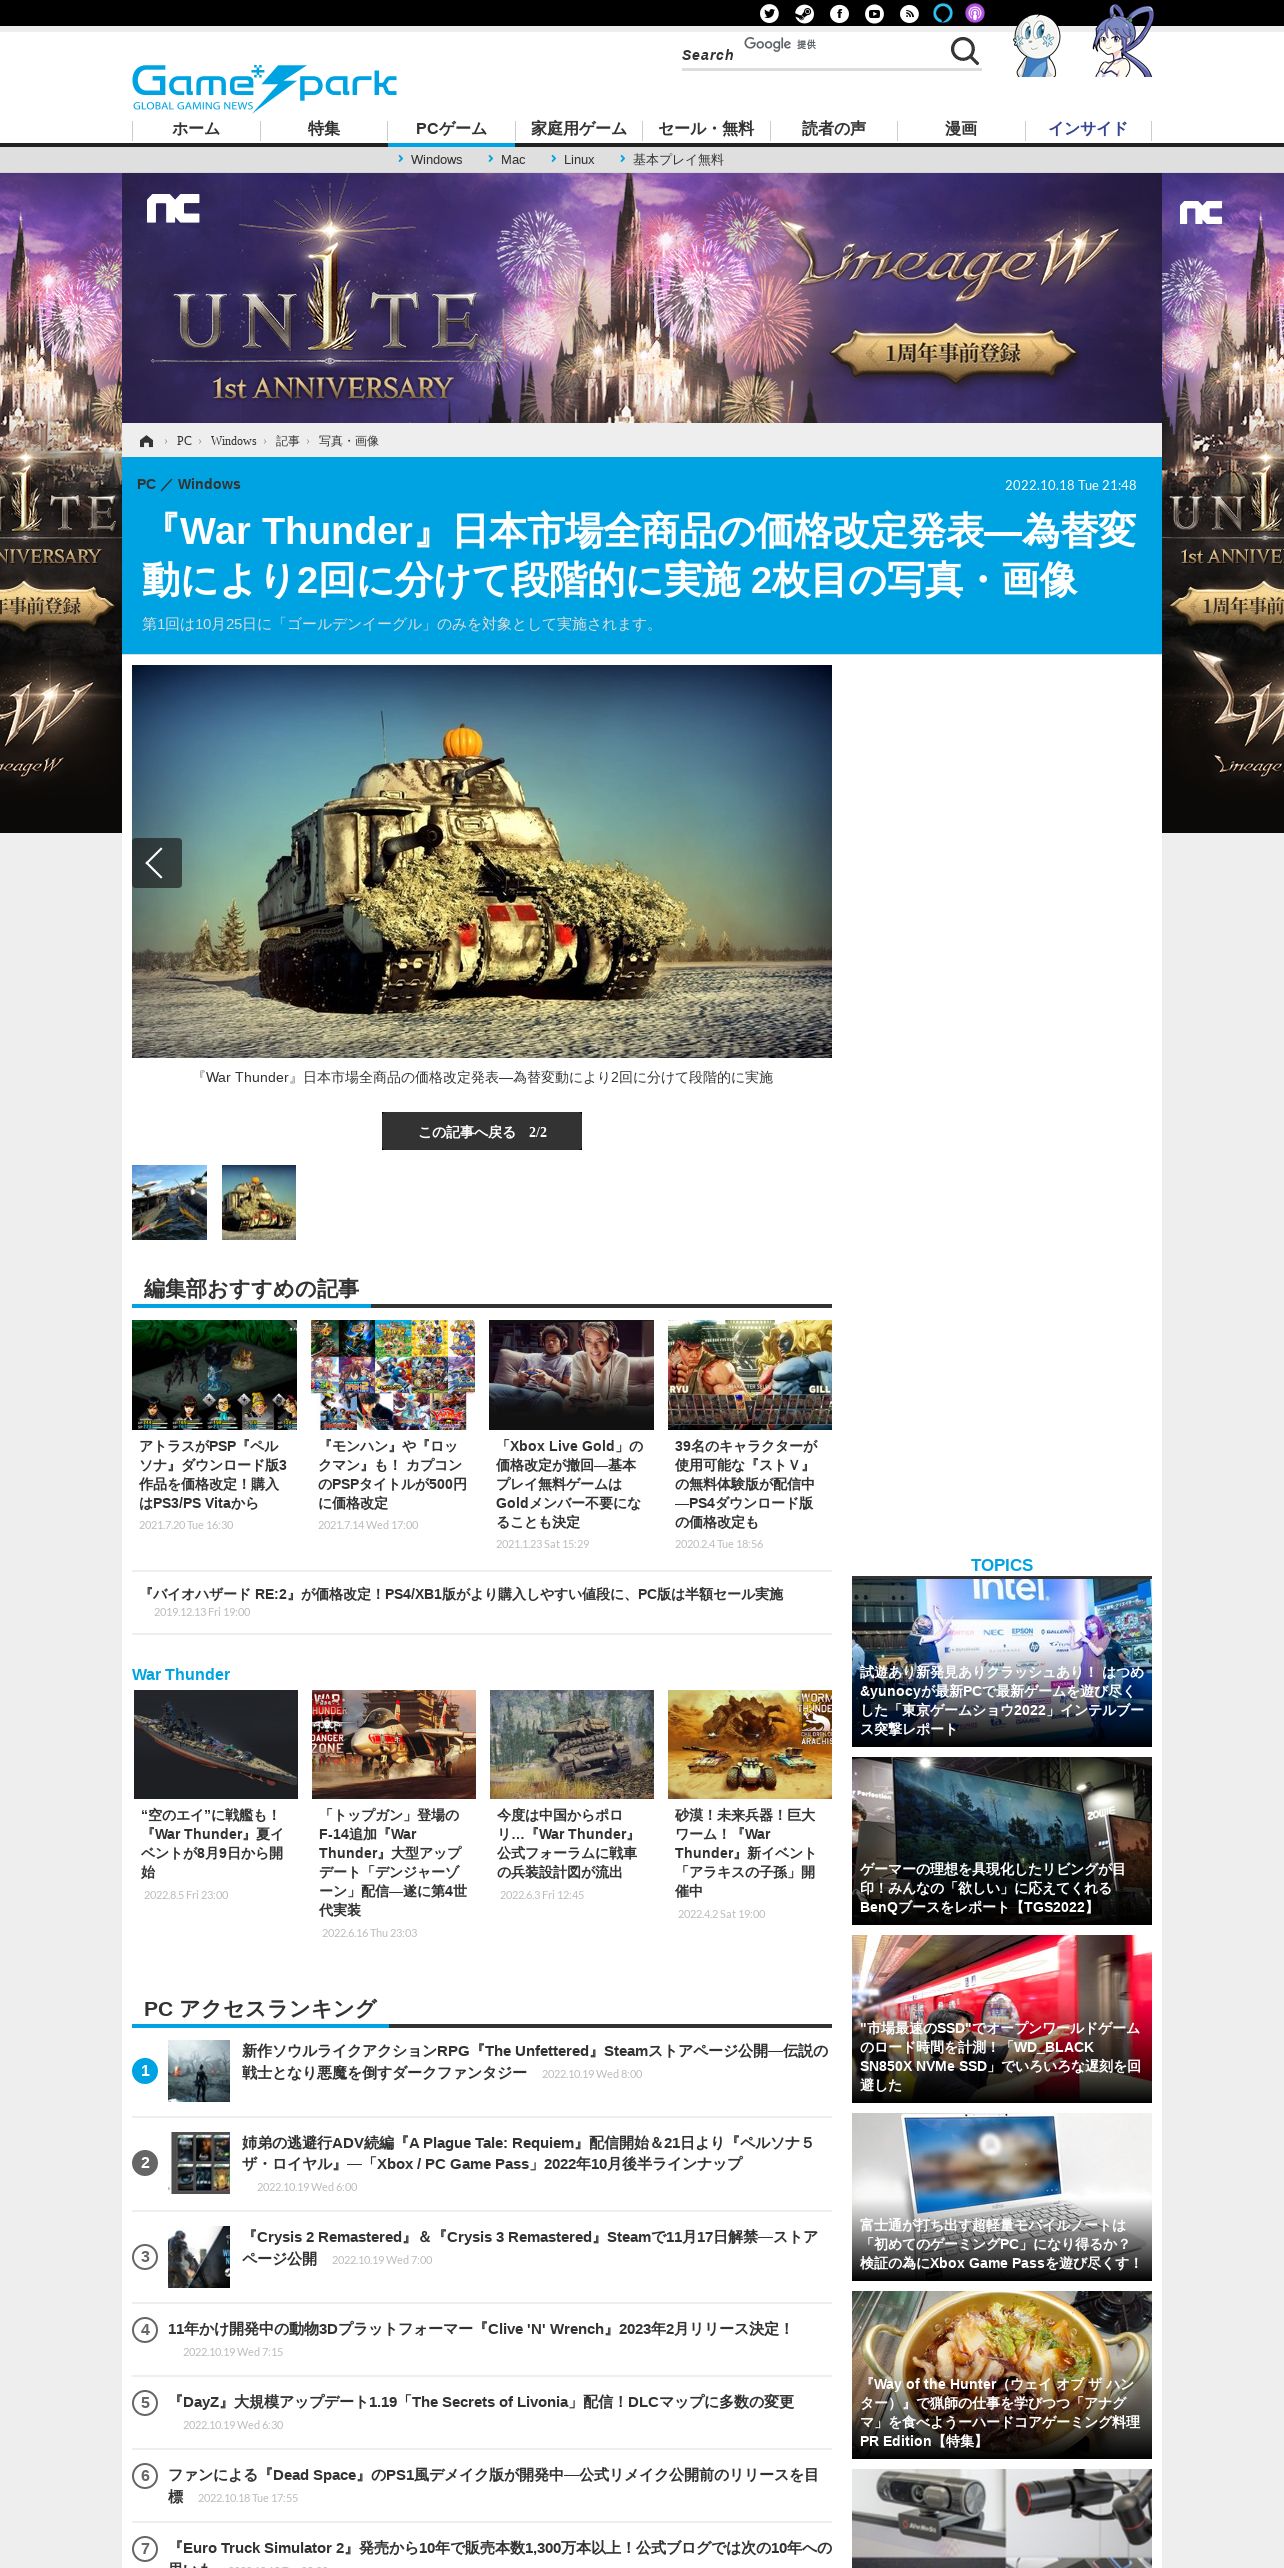The height and width of the screenshot is (2568, 1284).
Task: Open the インサイド menu item
Action: coord(1088,129)
